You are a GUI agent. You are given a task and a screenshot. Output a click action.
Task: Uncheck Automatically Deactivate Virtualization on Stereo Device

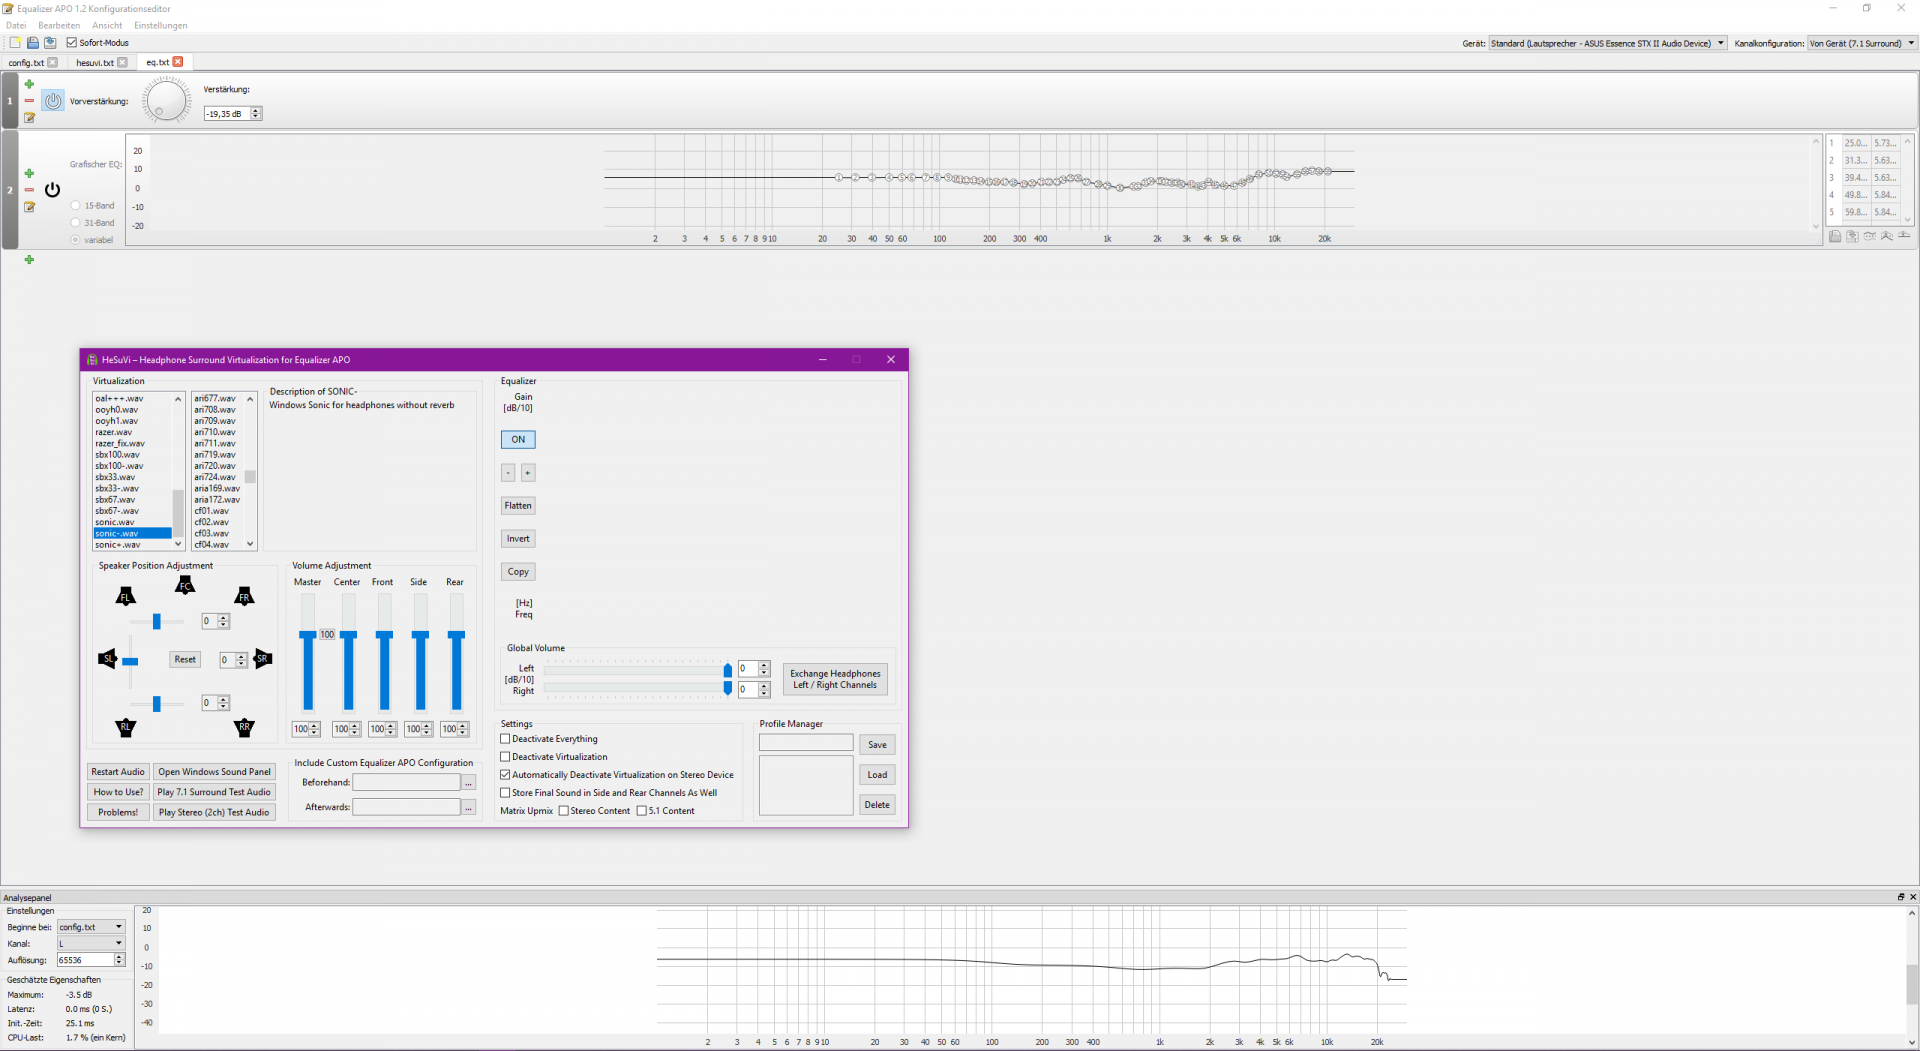tap(505, 775)
